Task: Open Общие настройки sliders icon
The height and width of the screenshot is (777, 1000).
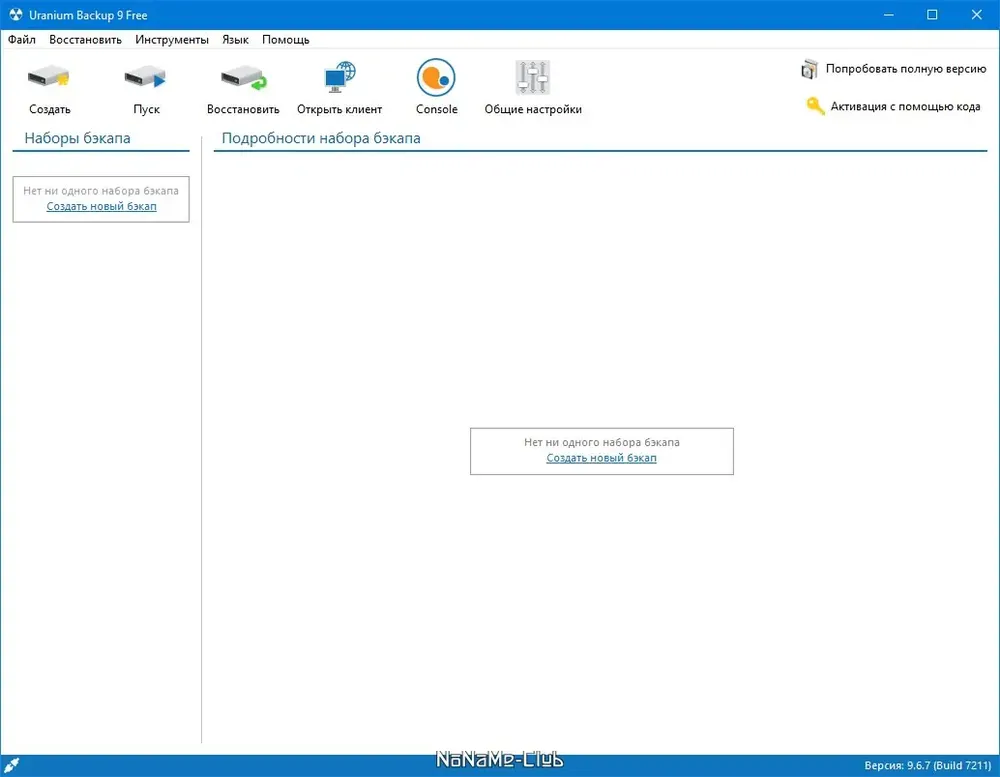Action: [532, 77]
